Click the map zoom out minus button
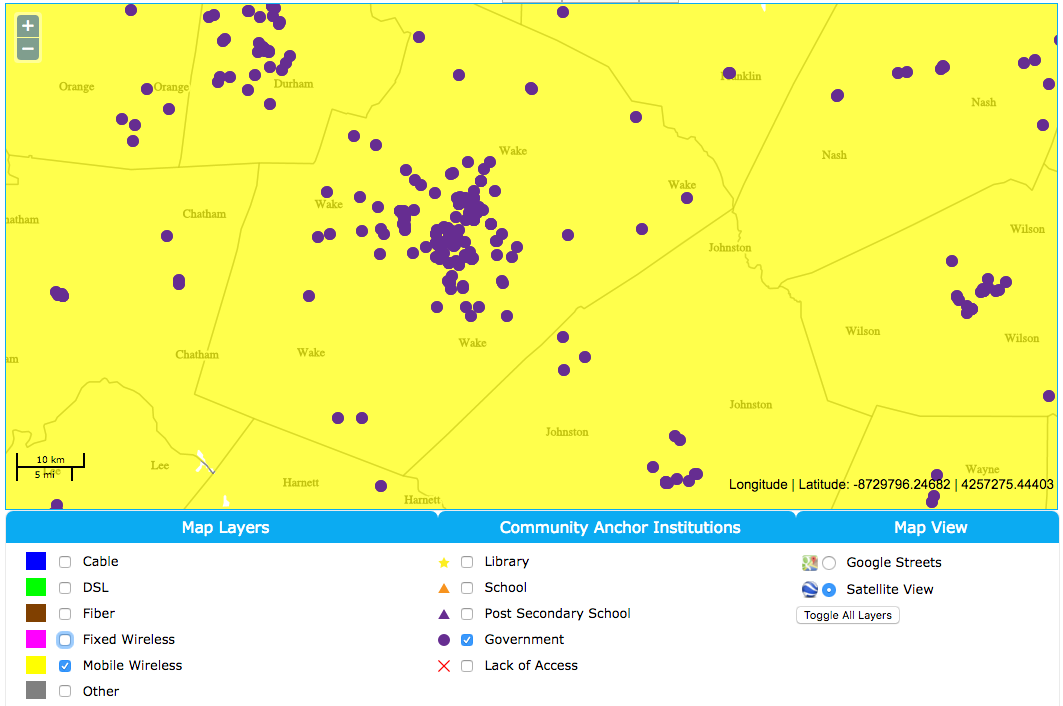This screenshot has height=706, width=1063. (28, 49)
